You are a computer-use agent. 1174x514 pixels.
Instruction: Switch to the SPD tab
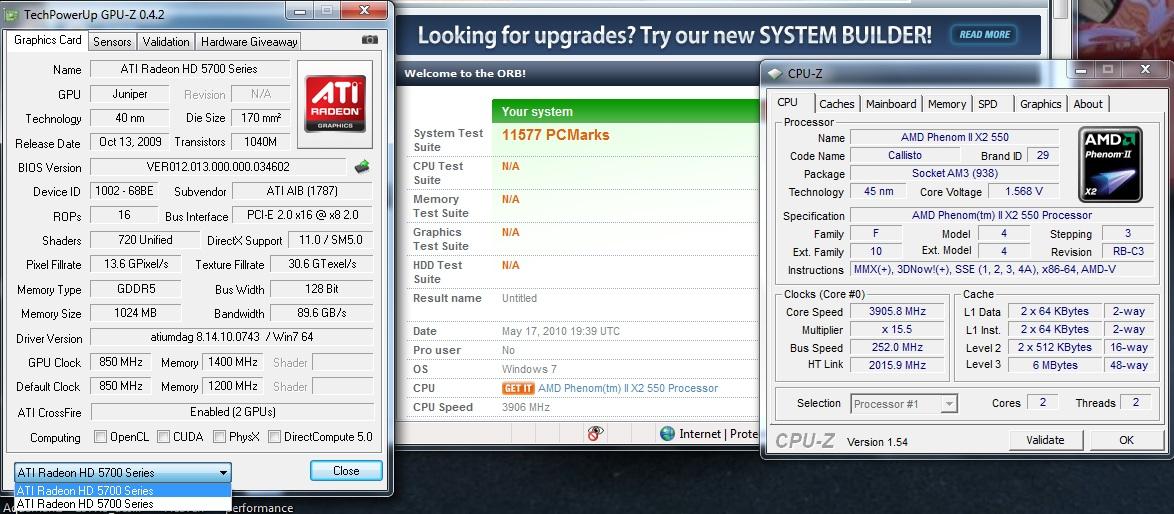[988, 104]
